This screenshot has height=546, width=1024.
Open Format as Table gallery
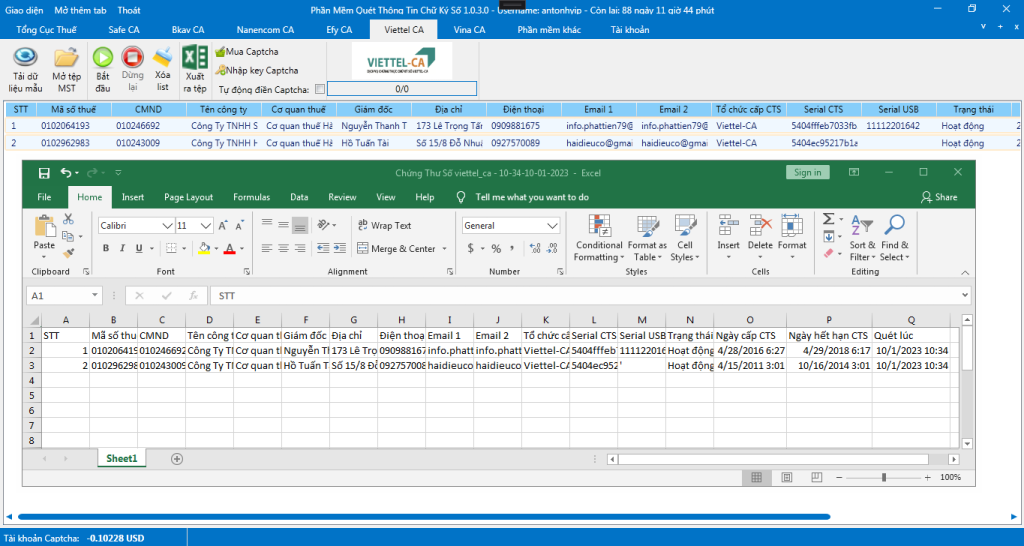[647, 238]
